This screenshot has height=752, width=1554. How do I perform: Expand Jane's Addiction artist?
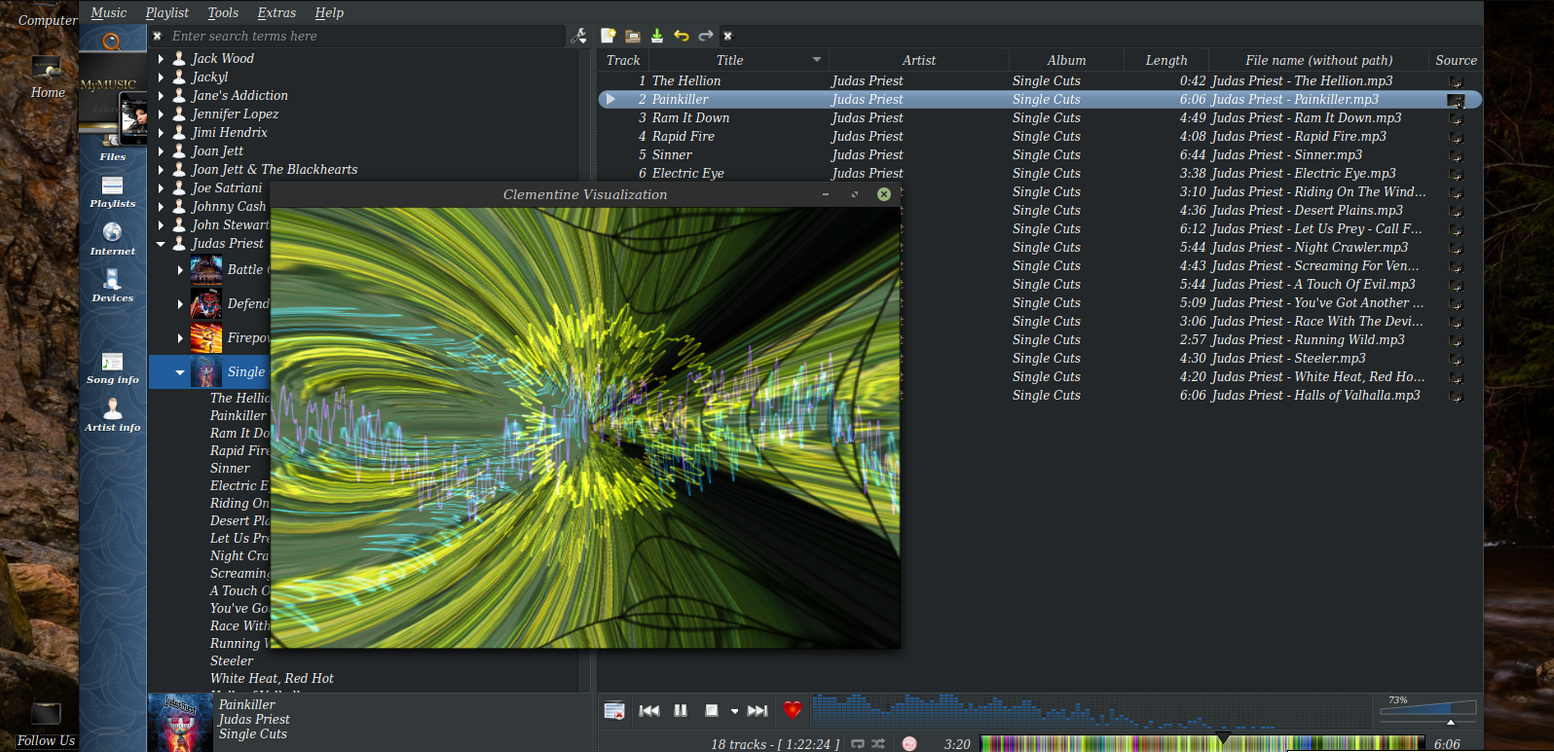[161, 96]
